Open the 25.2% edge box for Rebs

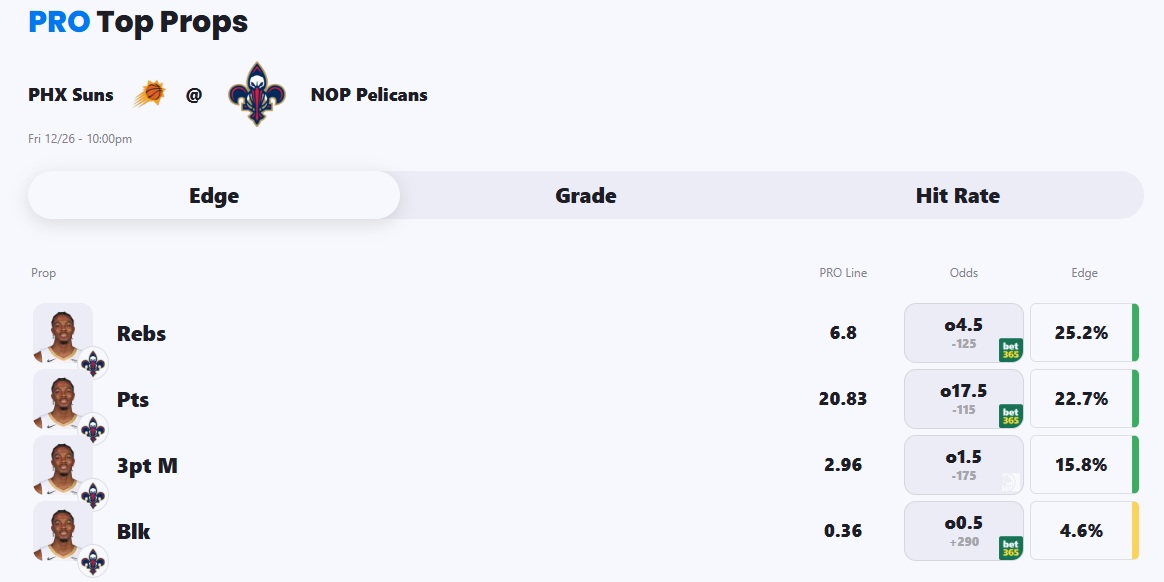click(x=1082, y=333)
